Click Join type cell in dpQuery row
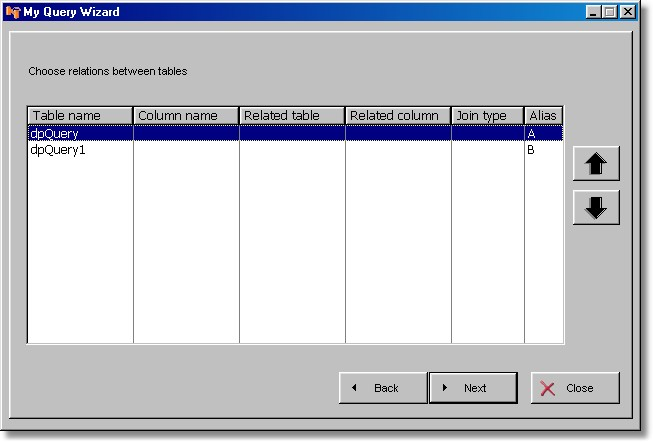The height and width of the screenshot is (443, 653). [x=488, y=133]
